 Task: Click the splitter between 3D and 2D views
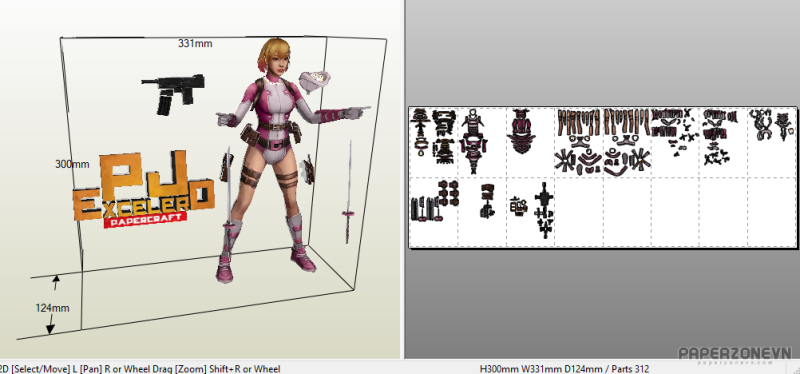click(404, 180)
